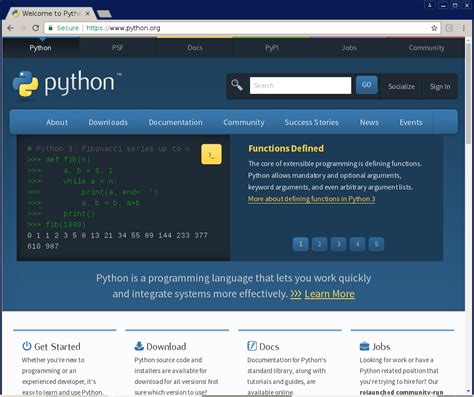Click the Download heading
The height and width of the screenshot is (397, 474).
(x=166, y=347)
